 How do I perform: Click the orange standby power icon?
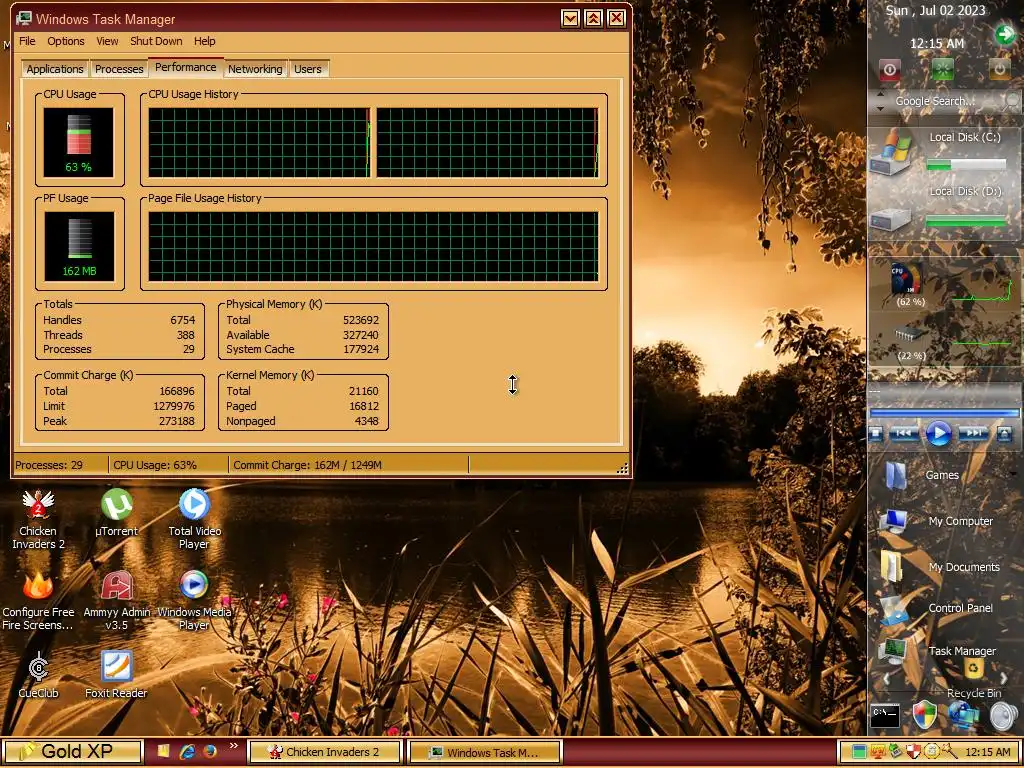[999, 69]
